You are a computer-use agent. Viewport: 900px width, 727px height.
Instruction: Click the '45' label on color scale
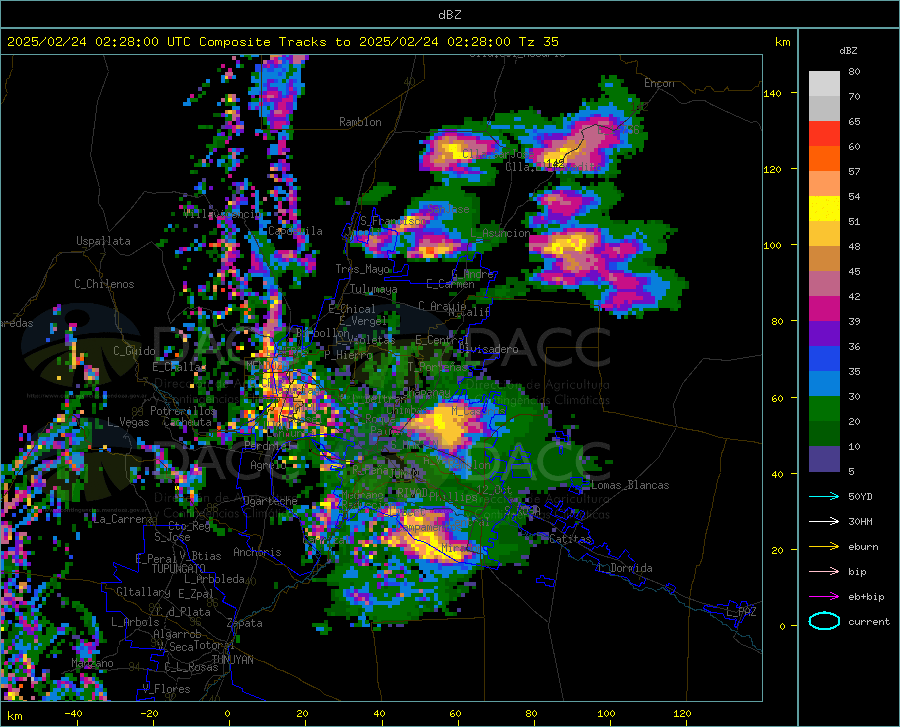pos(854,271)
